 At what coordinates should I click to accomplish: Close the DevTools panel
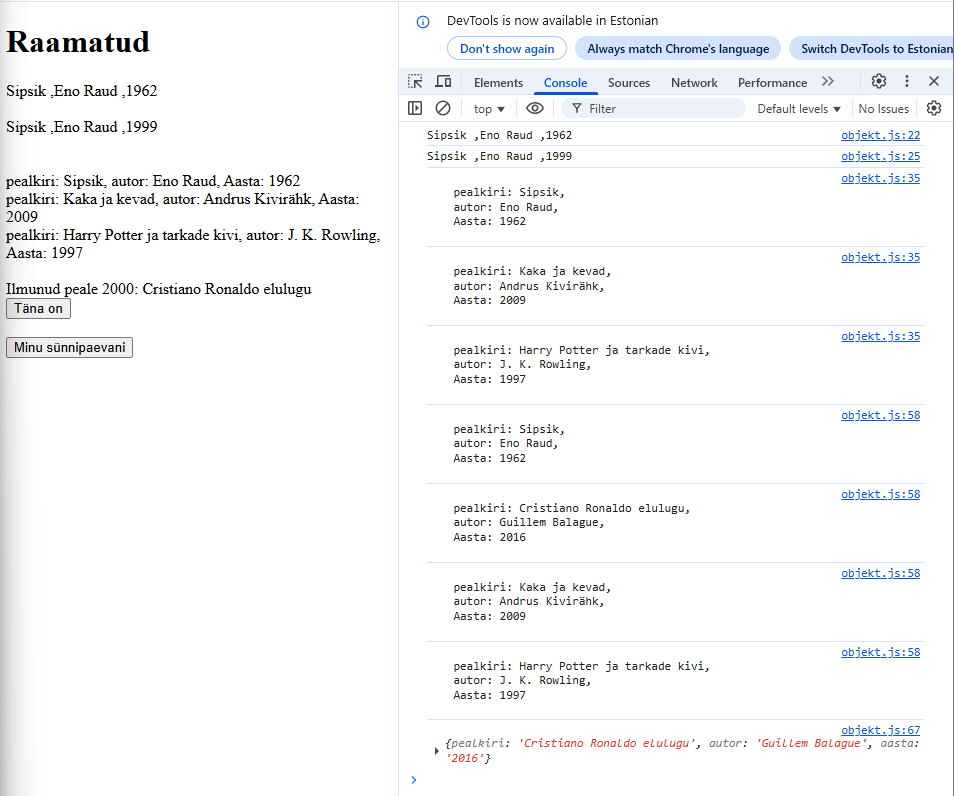934,82
